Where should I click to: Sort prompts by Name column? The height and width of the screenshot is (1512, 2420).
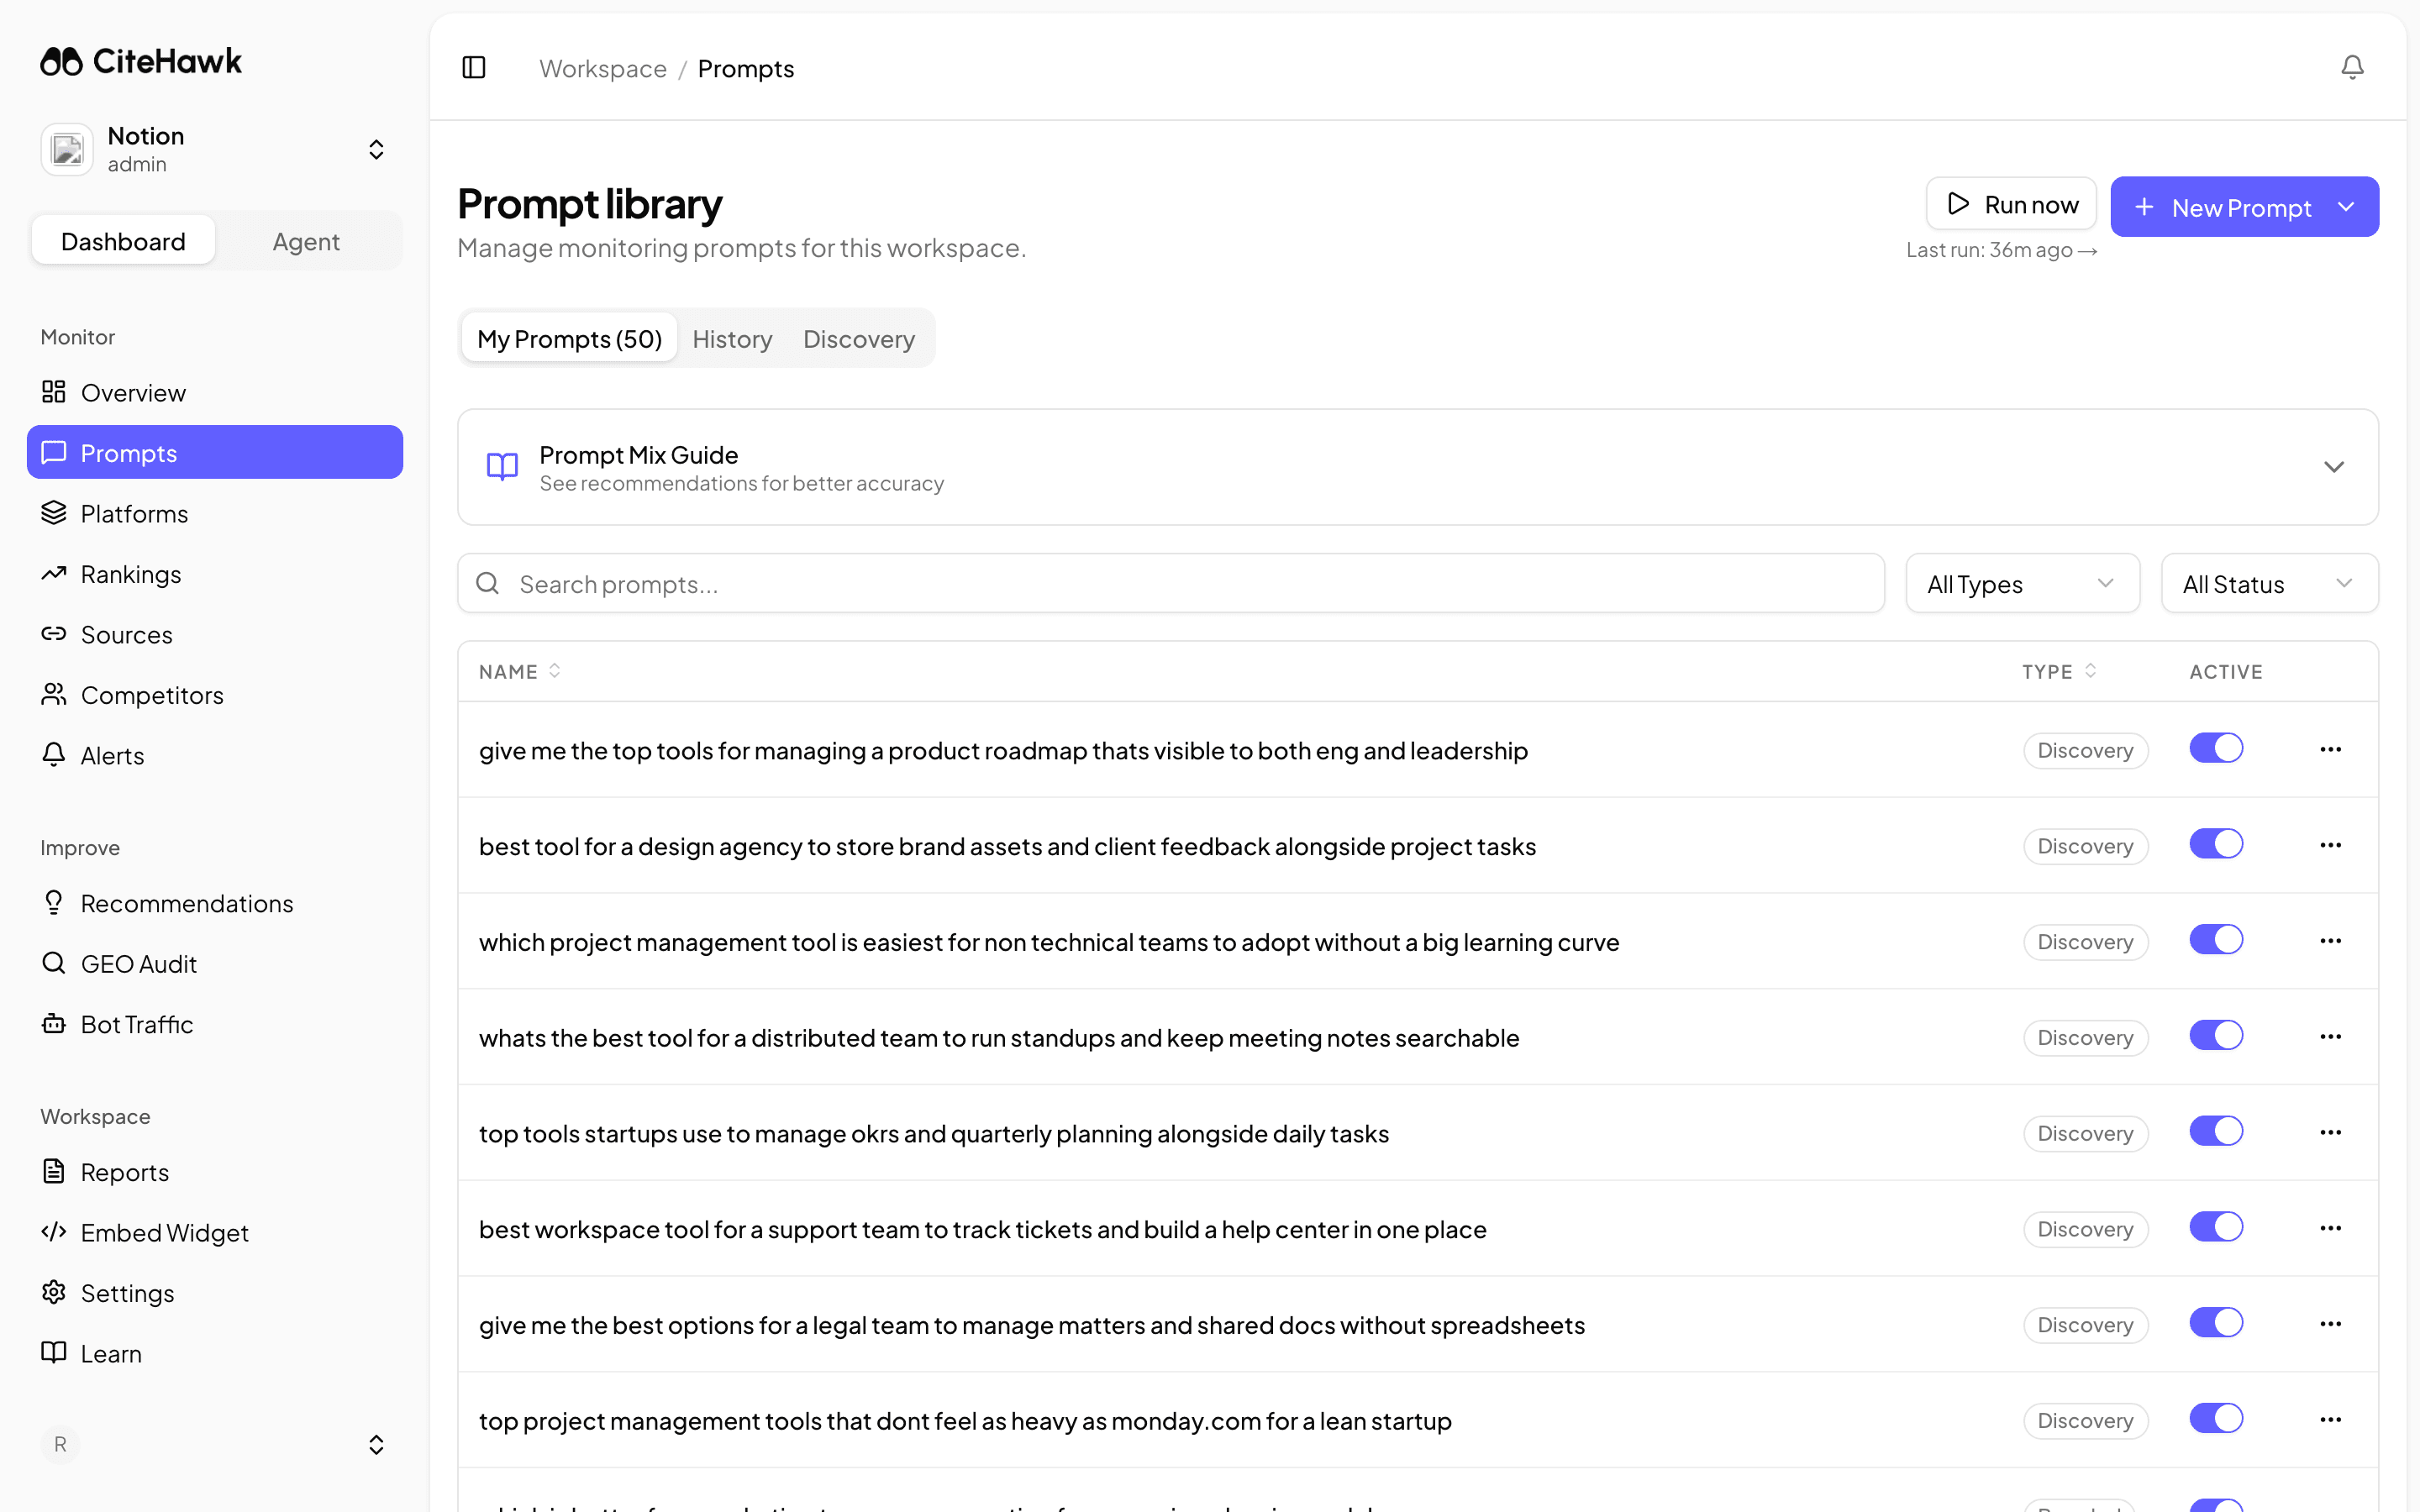coord(520,672)
